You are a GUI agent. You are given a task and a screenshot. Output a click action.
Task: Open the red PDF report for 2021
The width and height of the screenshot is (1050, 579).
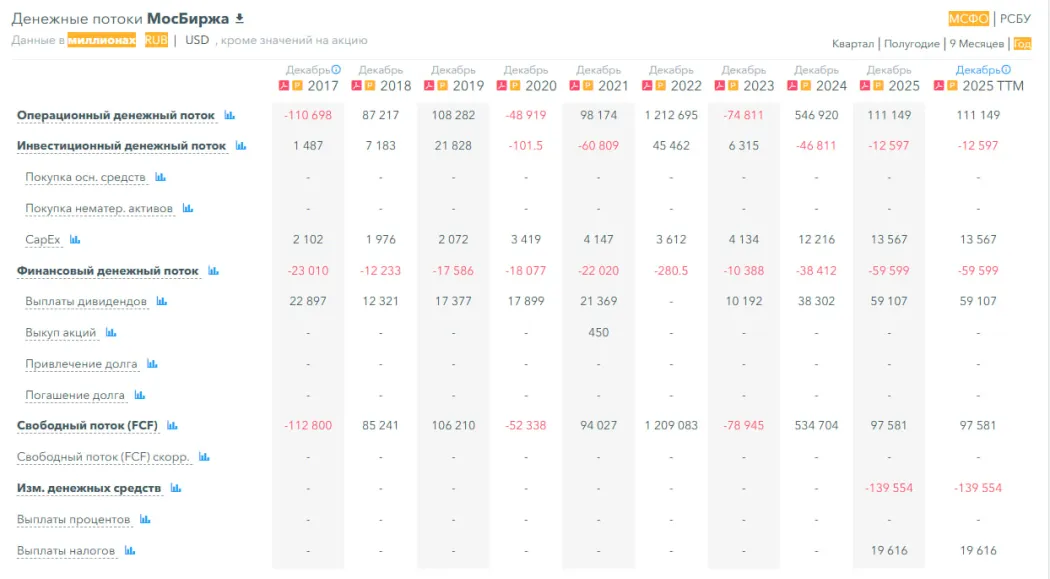574,86
